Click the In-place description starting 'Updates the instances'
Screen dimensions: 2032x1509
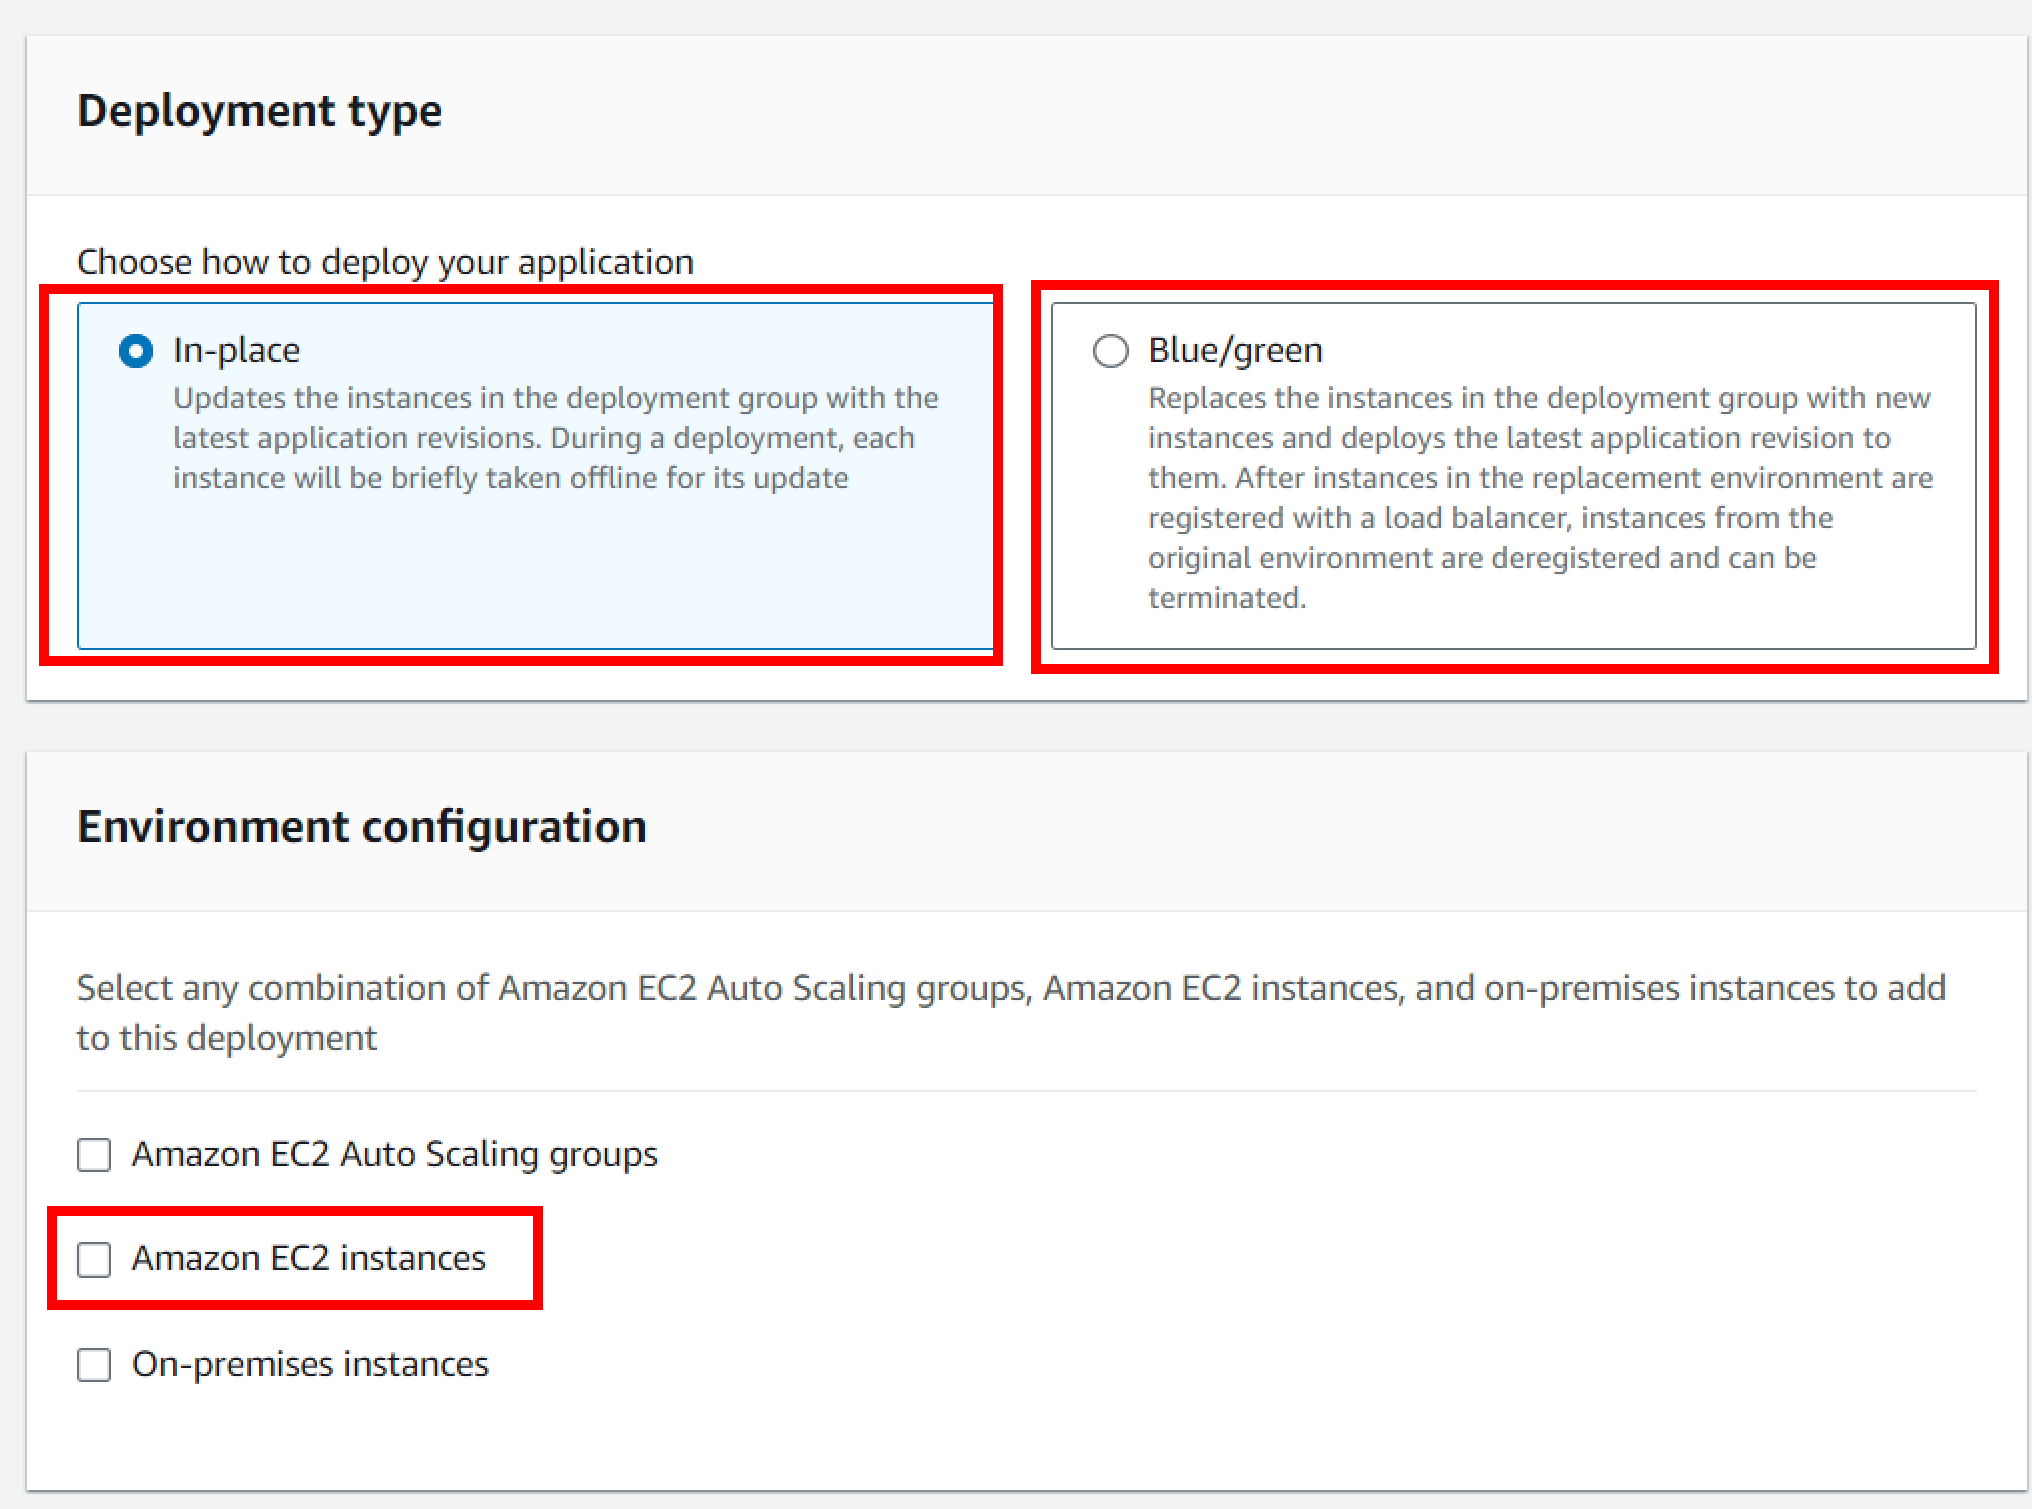click(555, 438)
